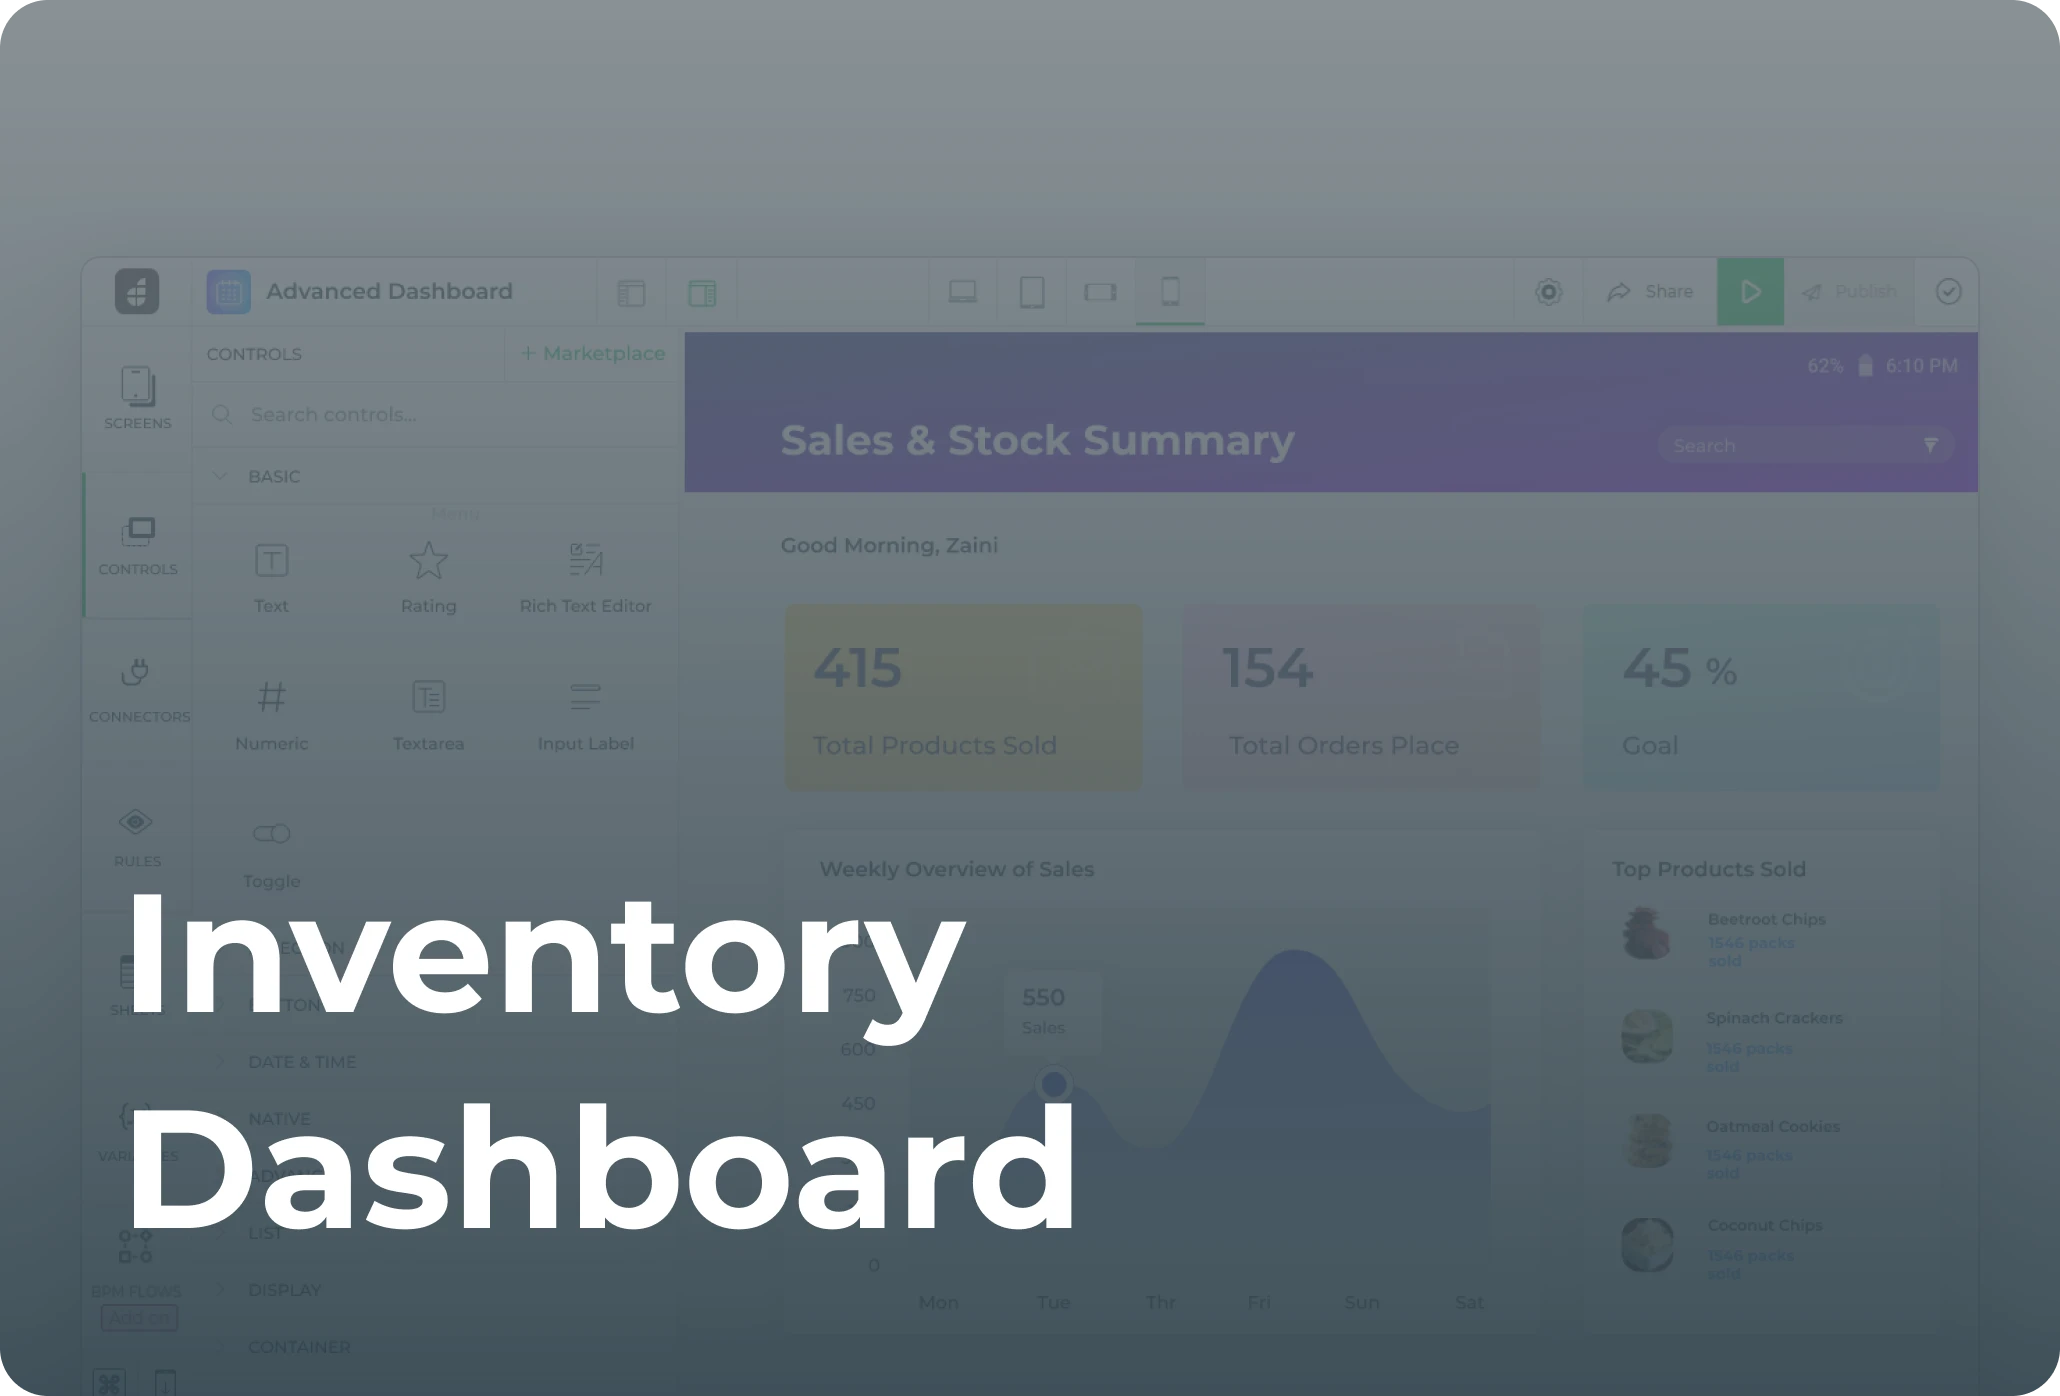The image size is (2060, 1396).
Task: Expand the DATE & TIME section
Action: point(302,1059)
